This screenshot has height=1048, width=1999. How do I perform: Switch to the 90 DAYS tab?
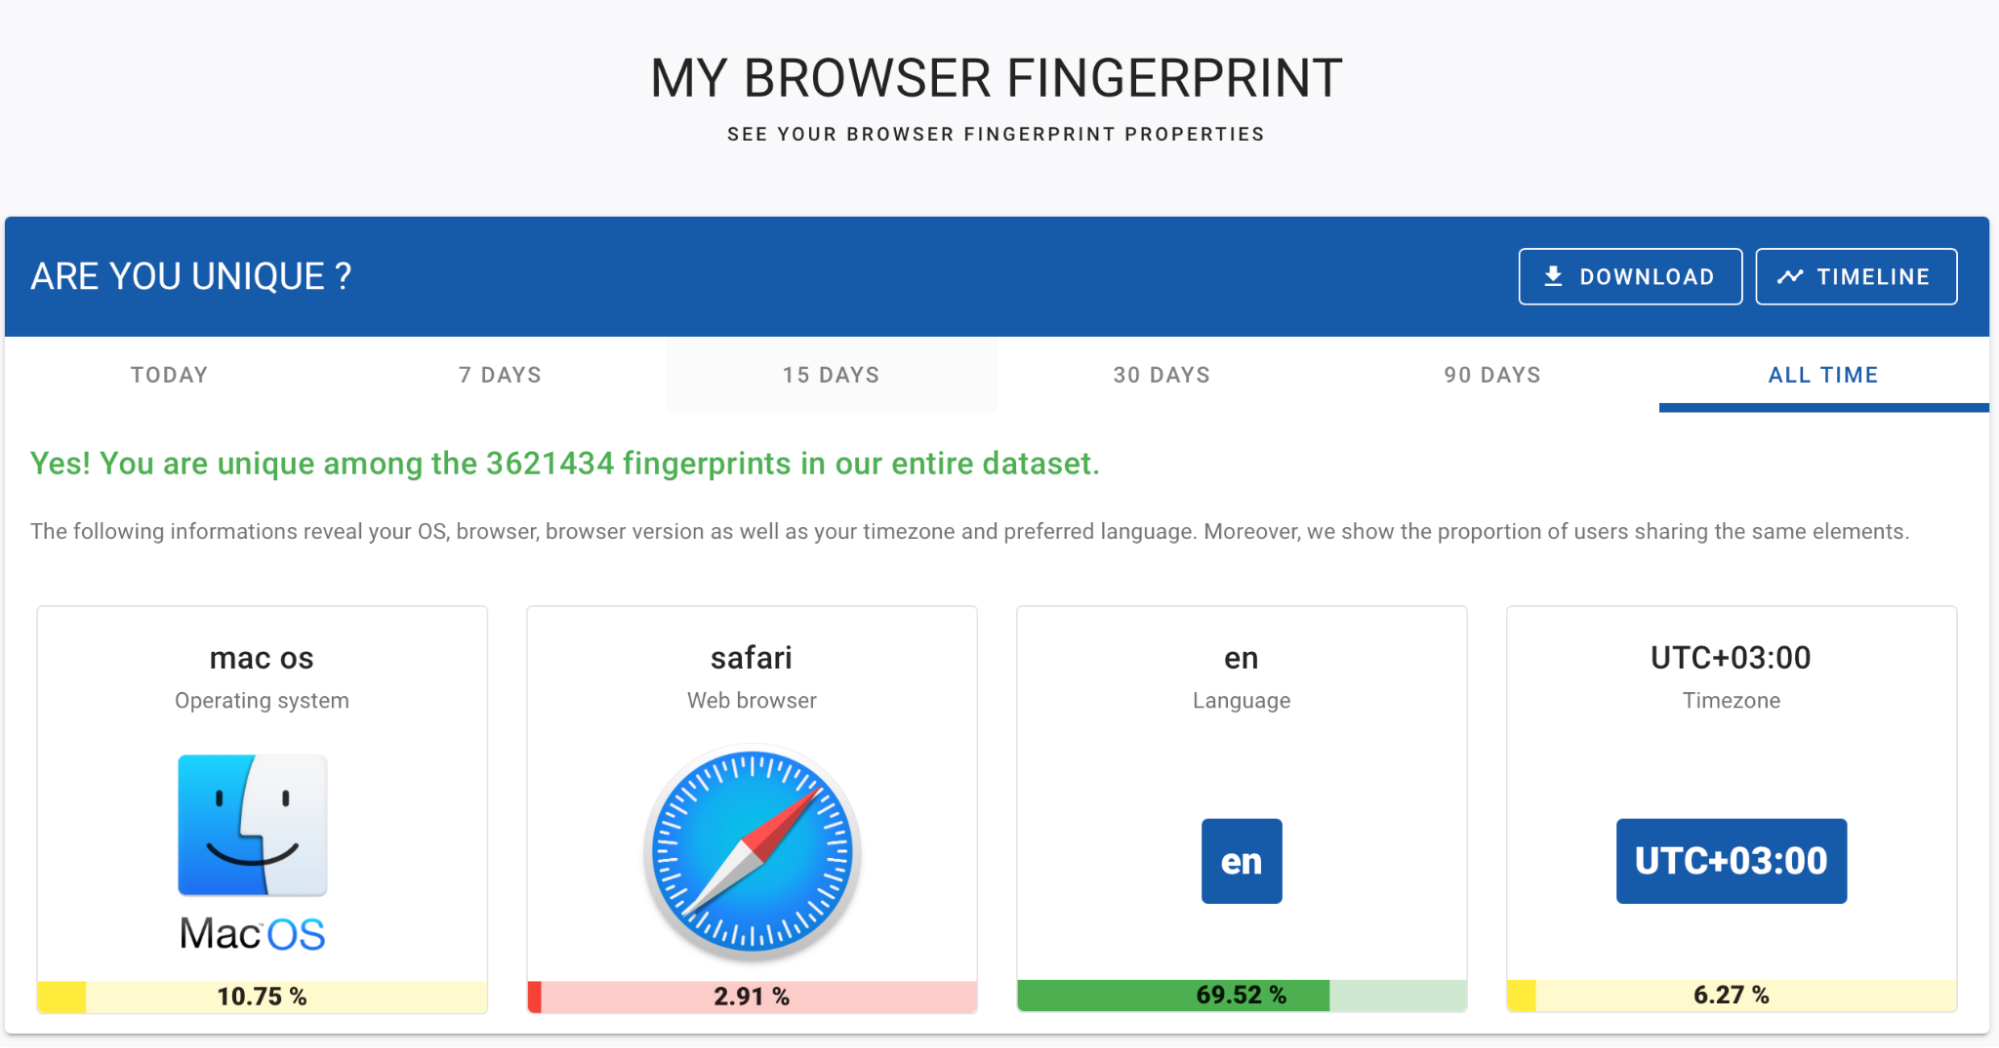1492,375
